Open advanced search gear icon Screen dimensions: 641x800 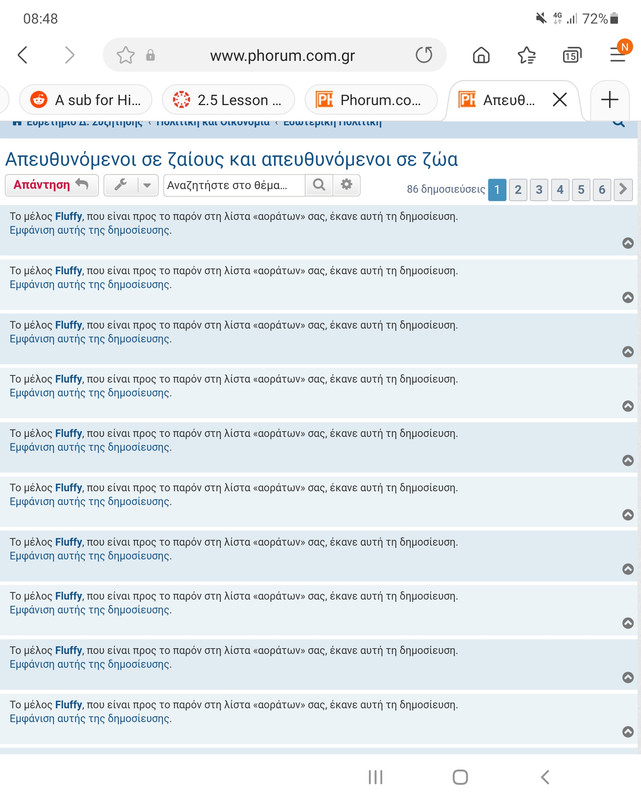tap(347, 185)
